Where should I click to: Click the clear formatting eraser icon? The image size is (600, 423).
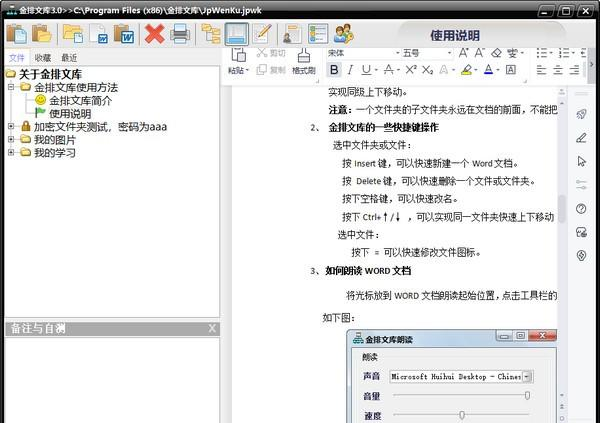pos(496,53)
